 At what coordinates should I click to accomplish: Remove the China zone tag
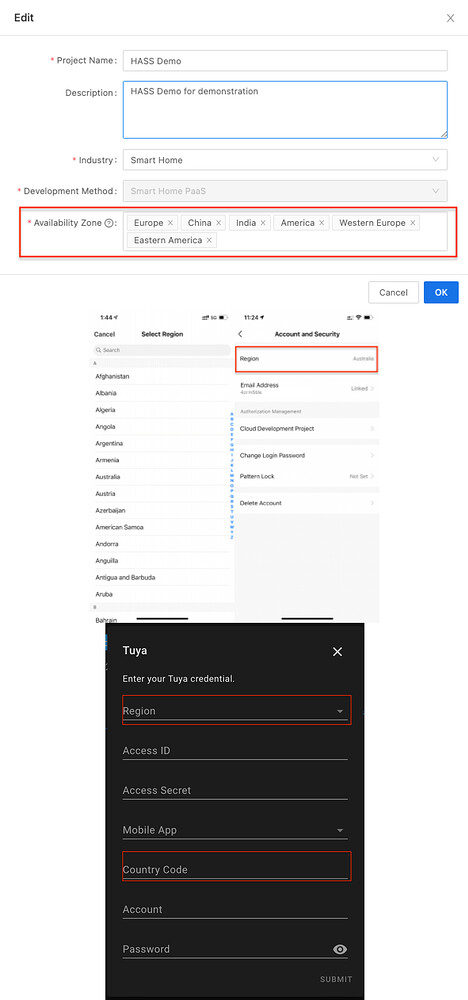click(219, 223)
